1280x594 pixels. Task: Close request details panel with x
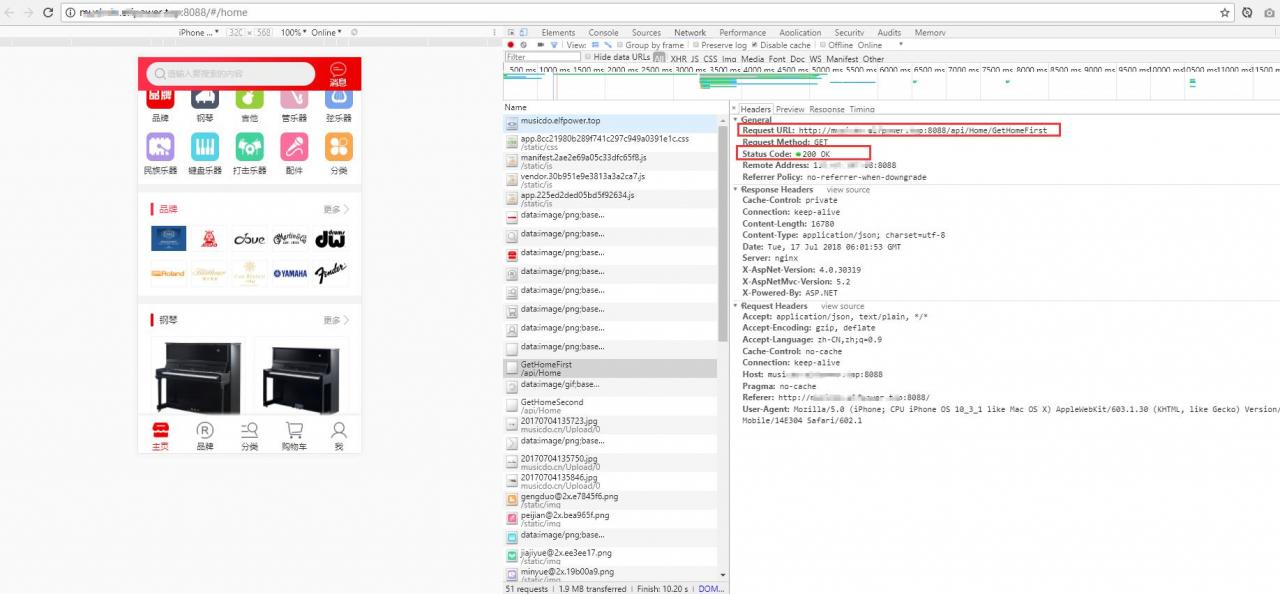[734, 109]
